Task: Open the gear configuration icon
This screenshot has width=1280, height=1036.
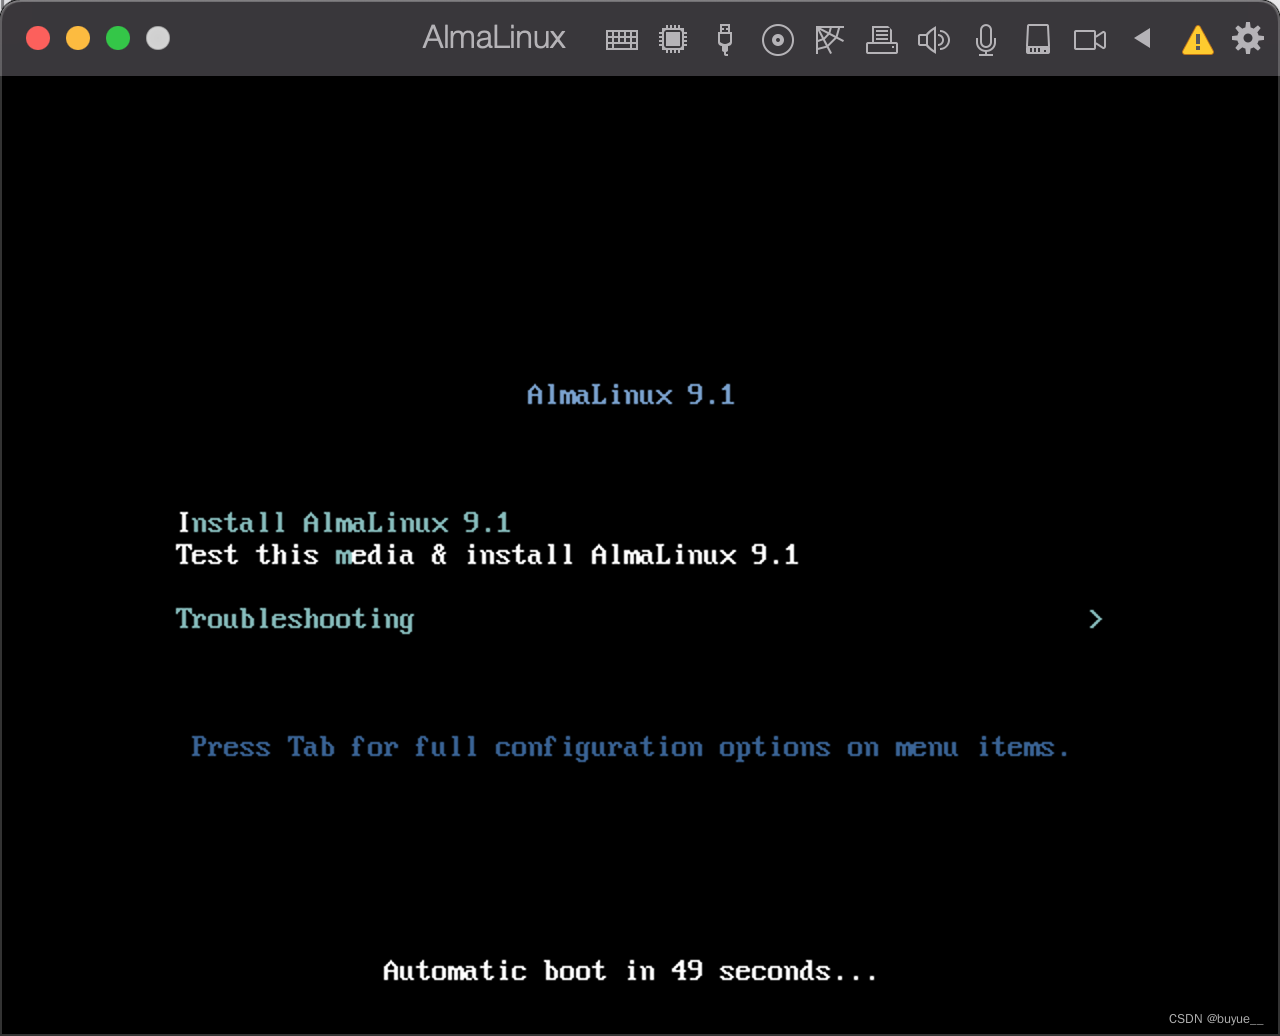Action: point(1248,38)
